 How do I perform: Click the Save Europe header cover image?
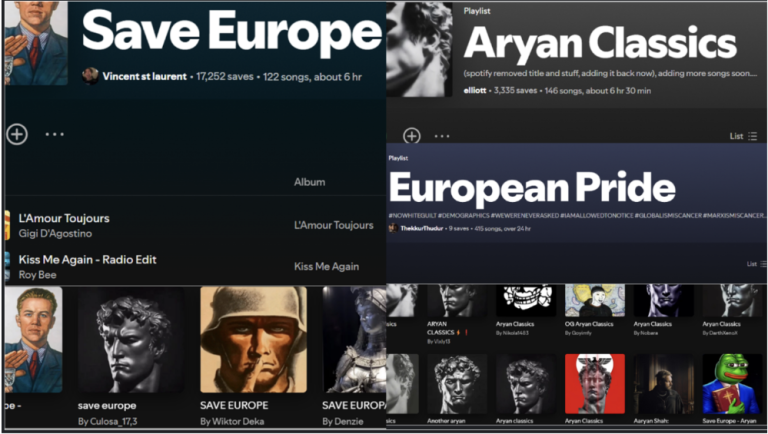pos(36,43)
